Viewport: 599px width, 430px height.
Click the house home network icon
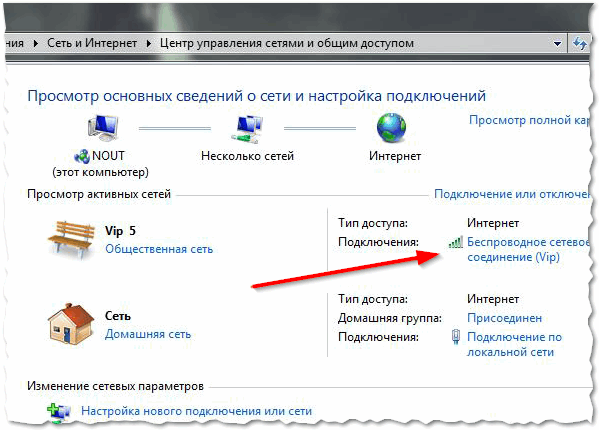tap(70, 324)
